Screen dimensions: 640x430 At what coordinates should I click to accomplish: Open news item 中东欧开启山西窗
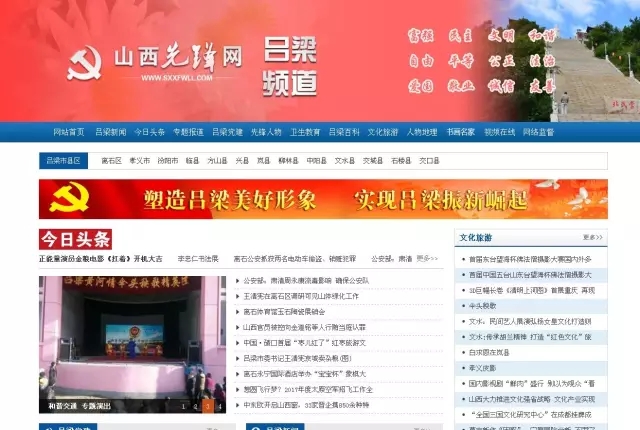(x=306, y=405)
